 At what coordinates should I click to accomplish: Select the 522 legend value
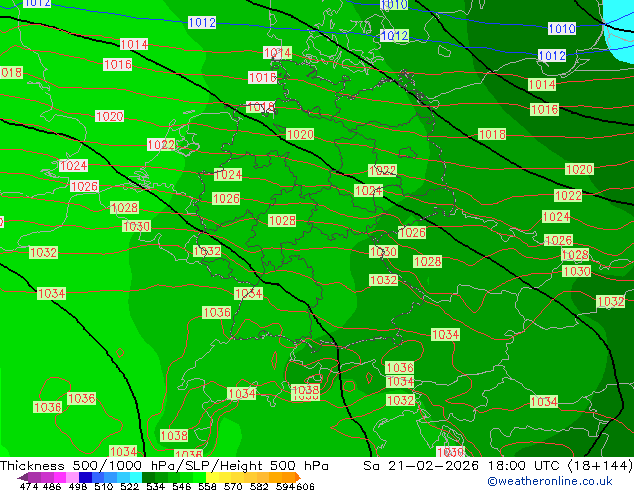point(129,486)
